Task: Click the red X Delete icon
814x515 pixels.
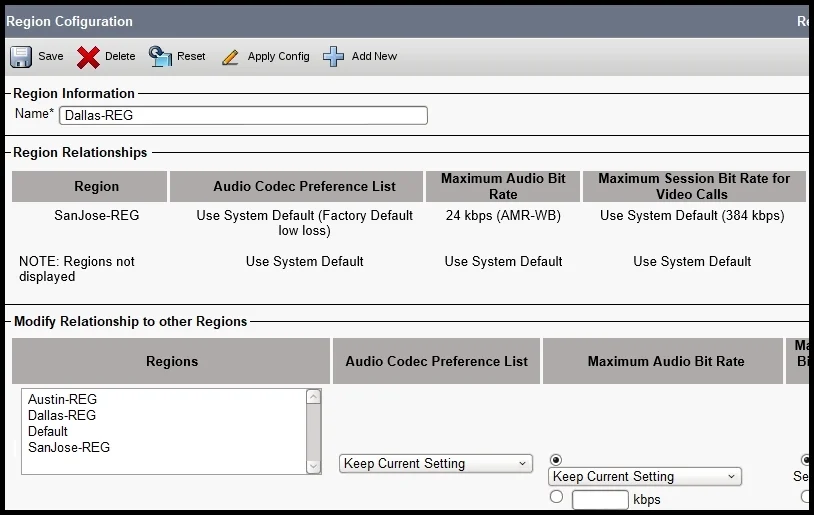Action: pyautogui.click(x=88, y=57)
